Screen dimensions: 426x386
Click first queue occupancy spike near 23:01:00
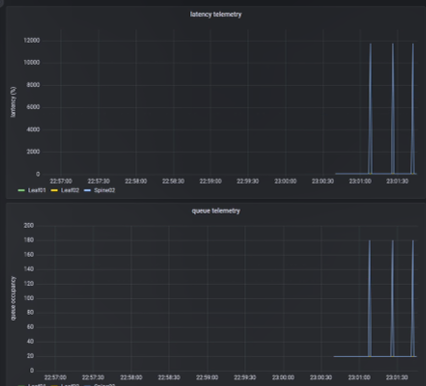coord(370,298)
